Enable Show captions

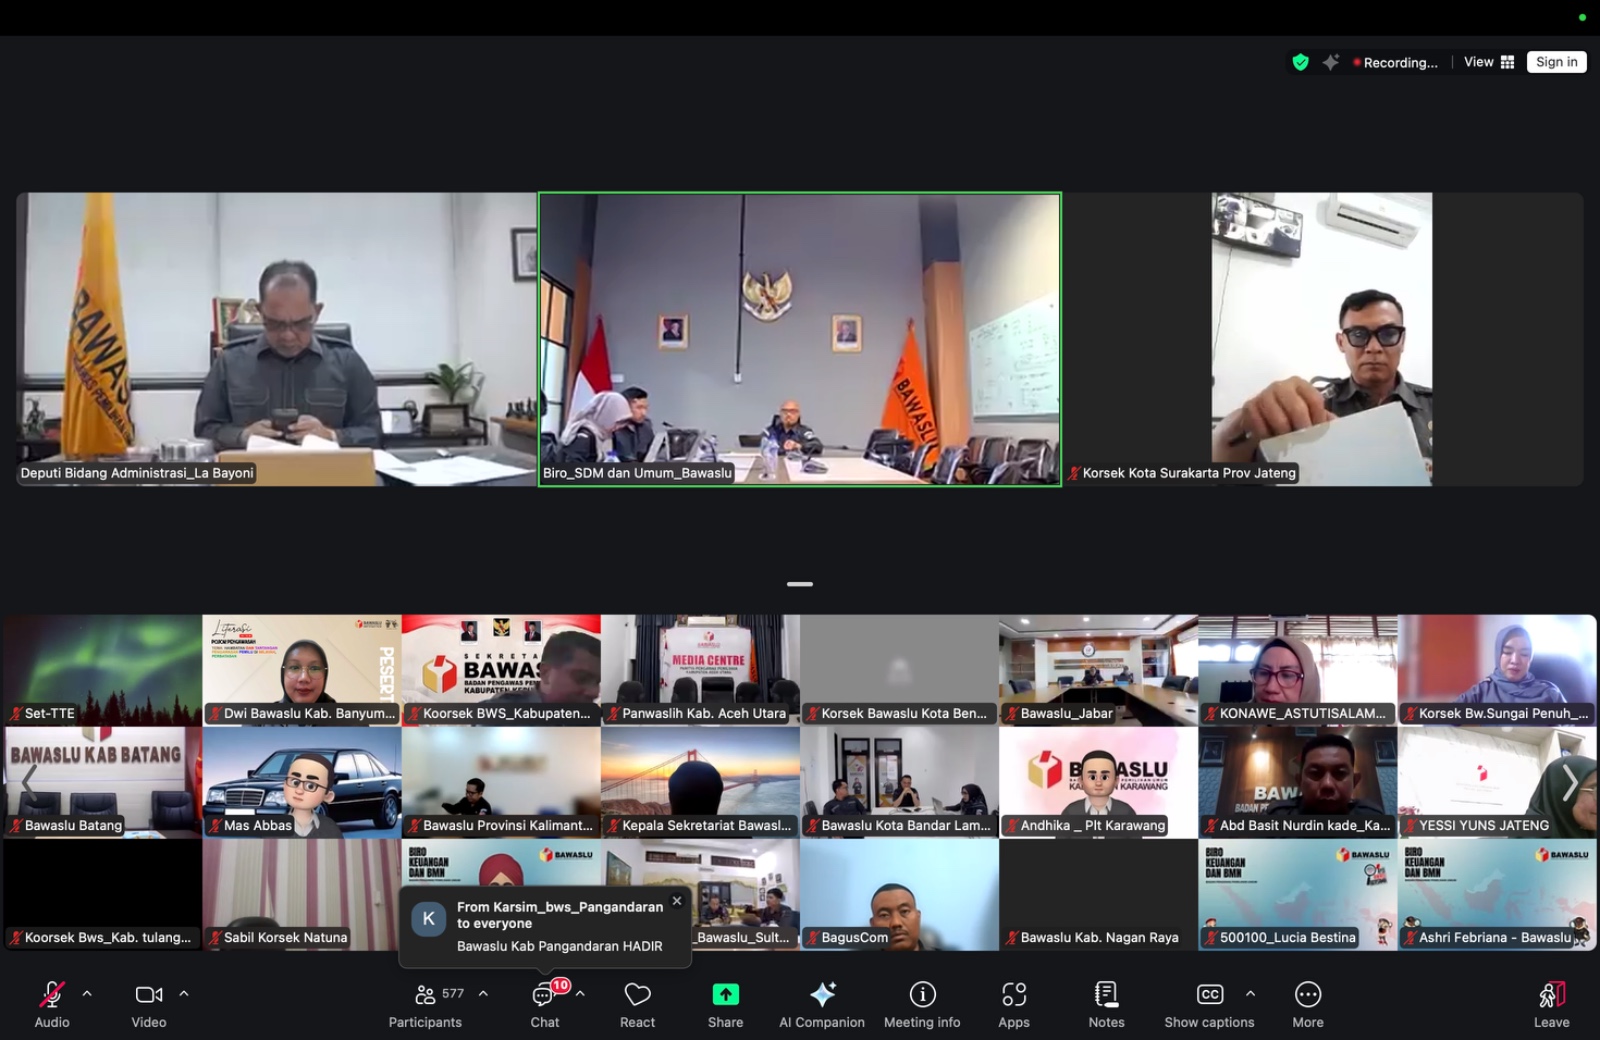(1209, 1004)
